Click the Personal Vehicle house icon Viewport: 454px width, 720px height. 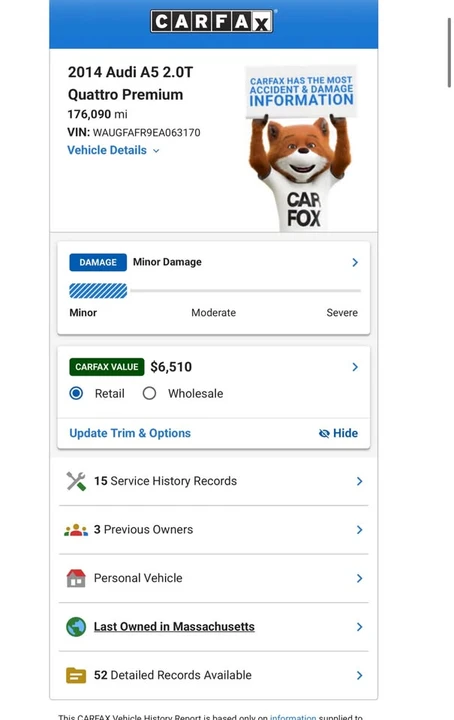(76, 578)
